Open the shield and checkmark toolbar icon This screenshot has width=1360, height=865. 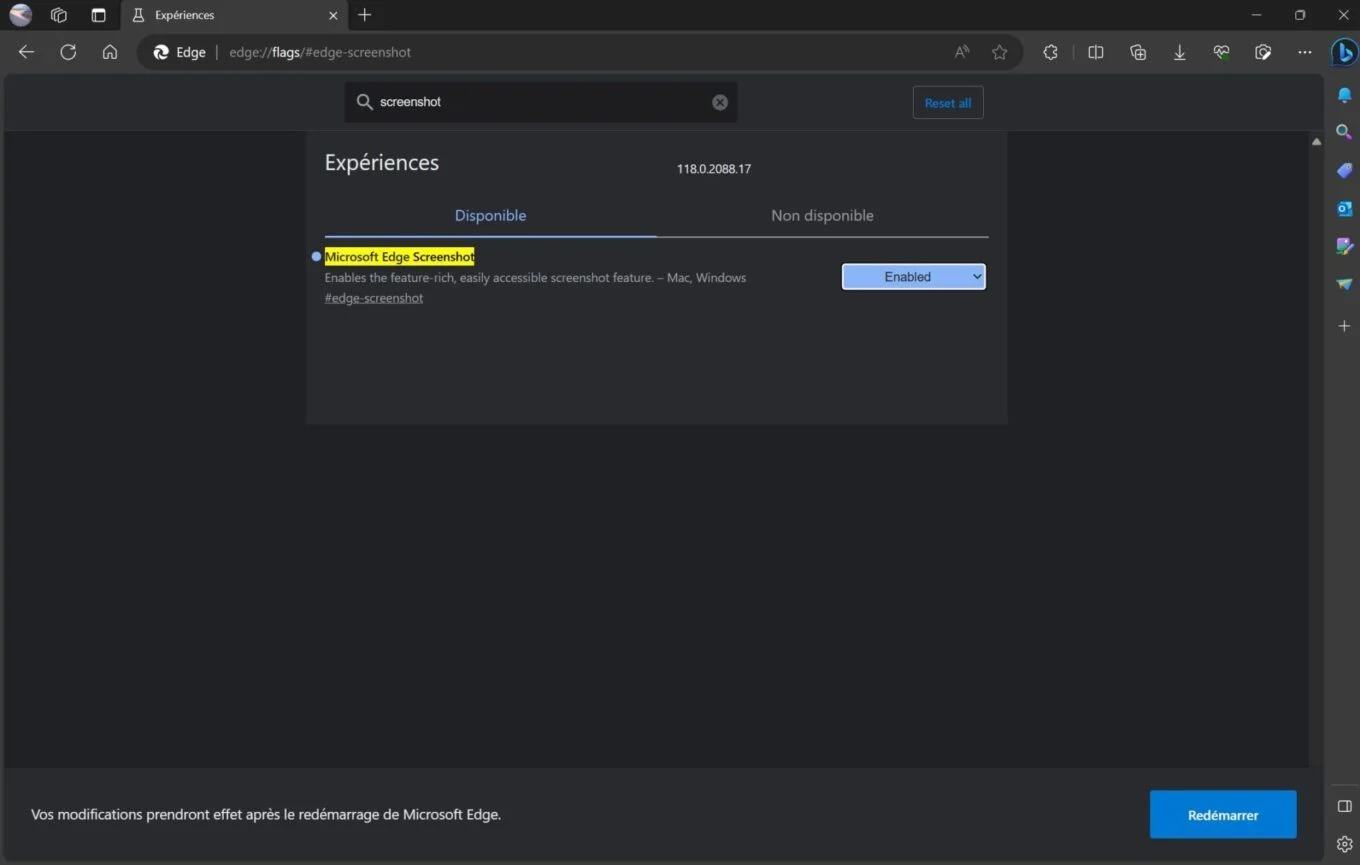[x=1263, y=52]
